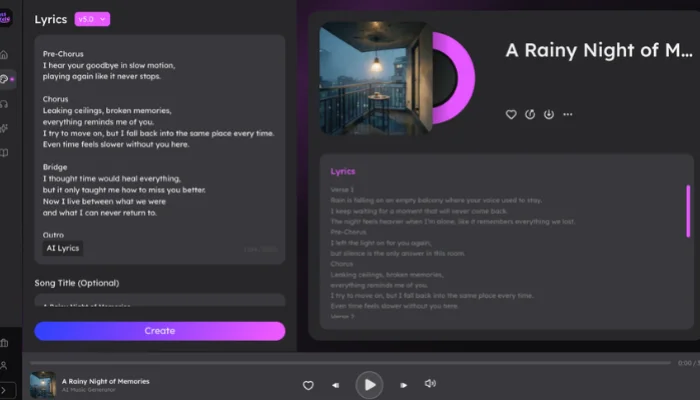This screenshot has height=400, width=700.
Task: Click the heart icon in bottom player bar
Action: point(308,385)
